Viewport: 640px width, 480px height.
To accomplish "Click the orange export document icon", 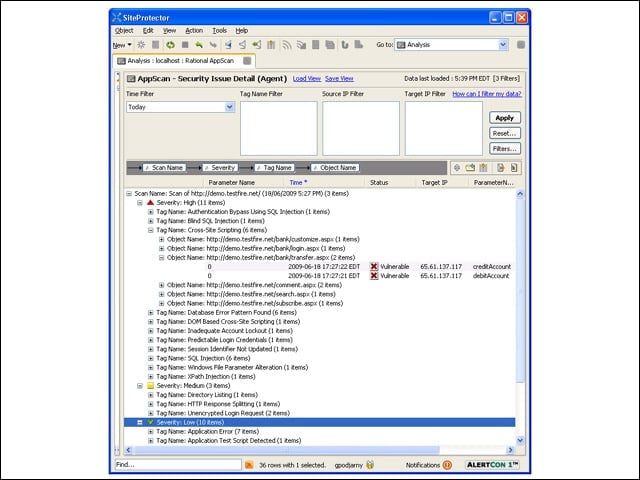I will click(500, 168).
